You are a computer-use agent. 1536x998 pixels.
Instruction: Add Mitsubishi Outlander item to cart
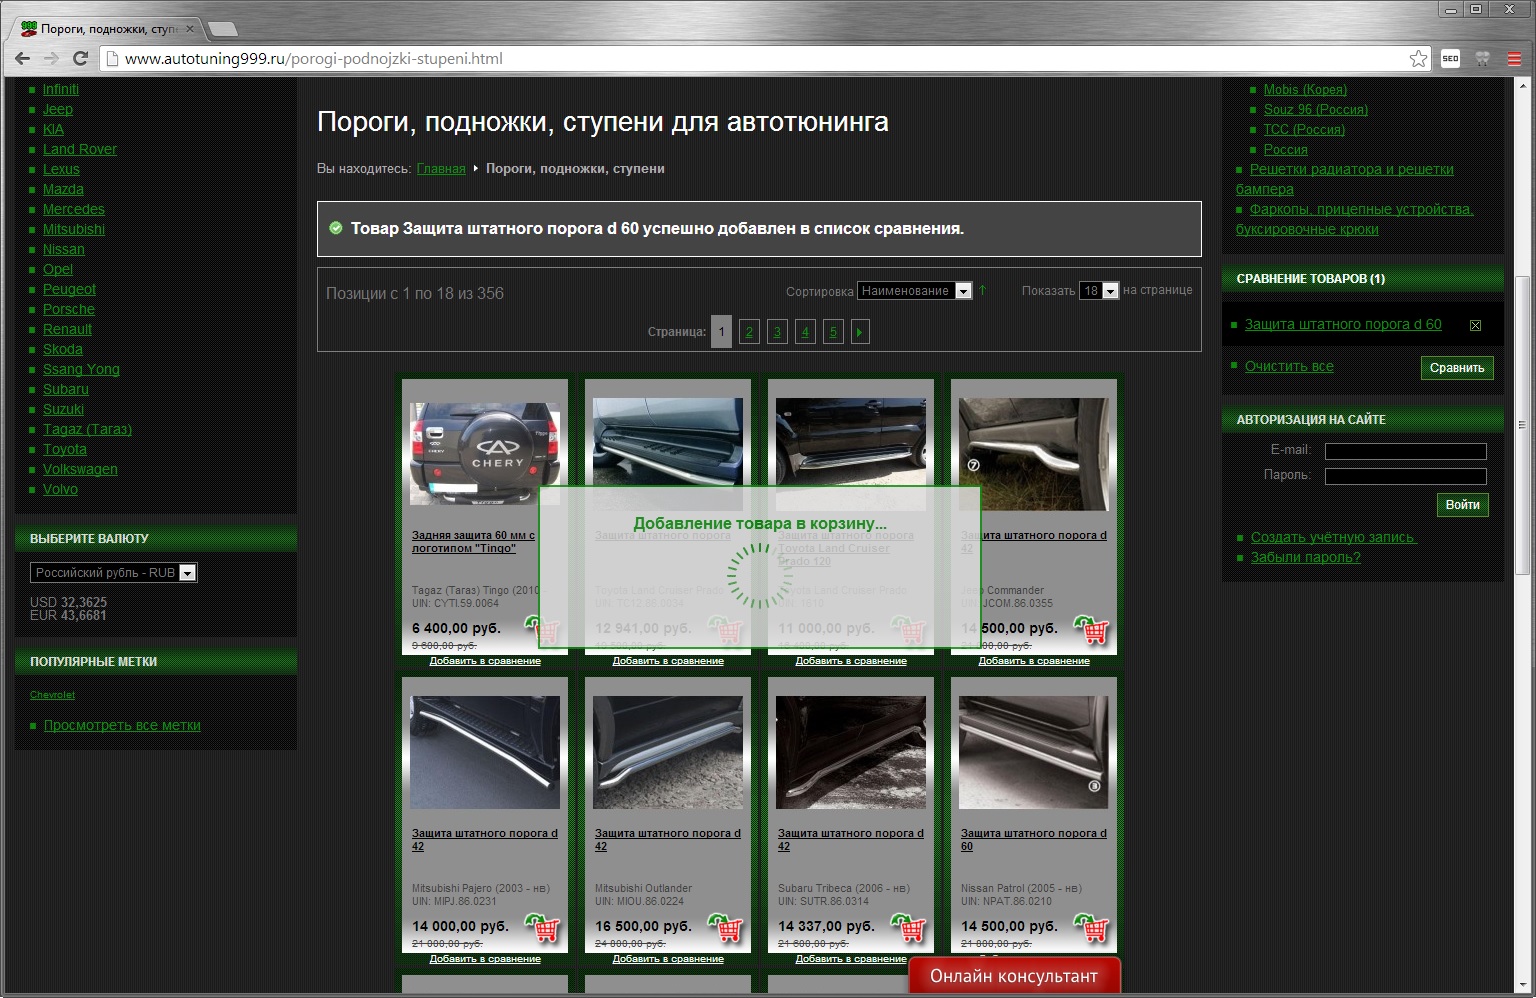tap(726, 928)
